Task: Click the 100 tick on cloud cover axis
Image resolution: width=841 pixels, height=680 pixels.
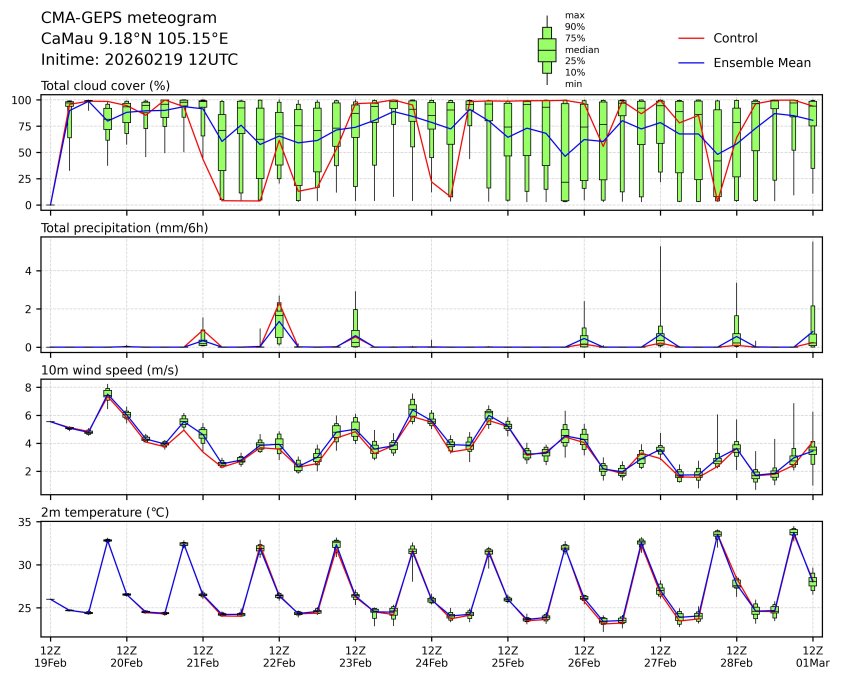Action: click(x=24, y=100)
